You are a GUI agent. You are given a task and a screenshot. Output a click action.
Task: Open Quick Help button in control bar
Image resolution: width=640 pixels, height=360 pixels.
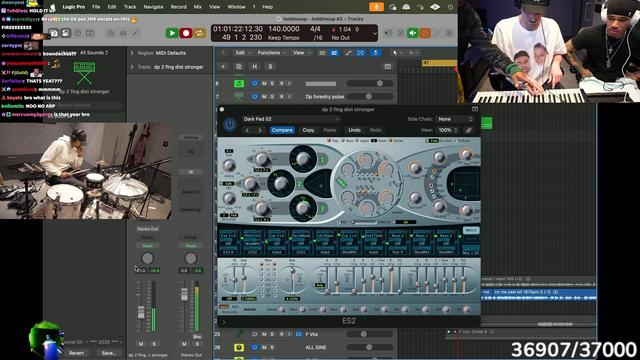(78, 33)
